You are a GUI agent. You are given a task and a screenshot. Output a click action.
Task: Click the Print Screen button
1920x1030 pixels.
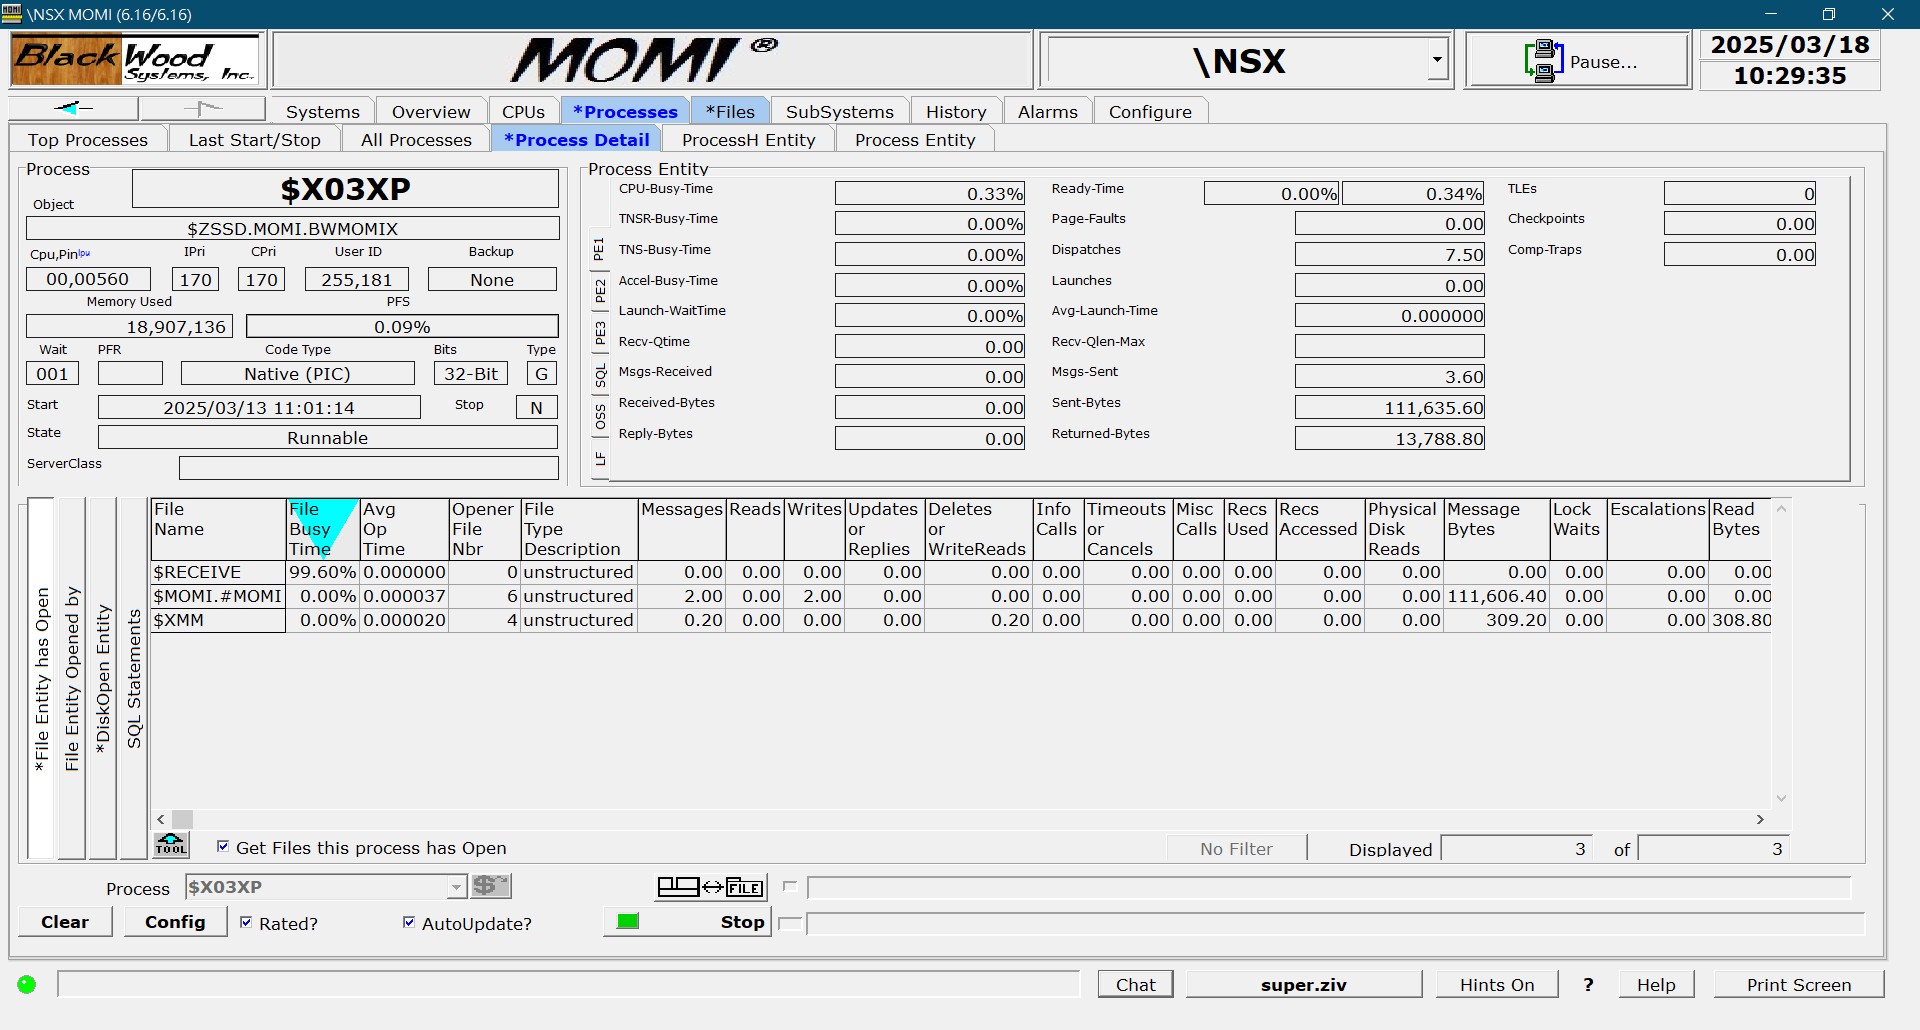1799,984
